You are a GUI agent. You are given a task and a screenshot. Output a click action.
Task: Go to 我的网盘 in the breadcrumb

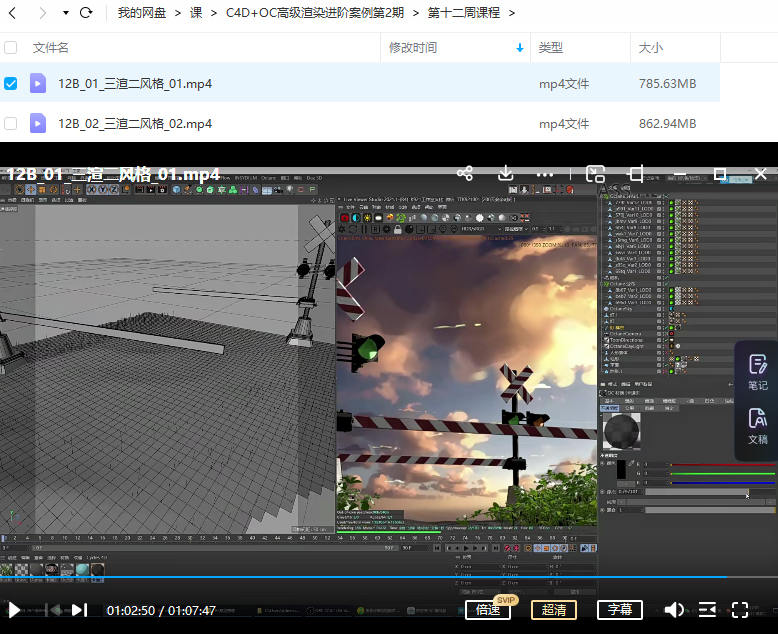tap(140, 13)
